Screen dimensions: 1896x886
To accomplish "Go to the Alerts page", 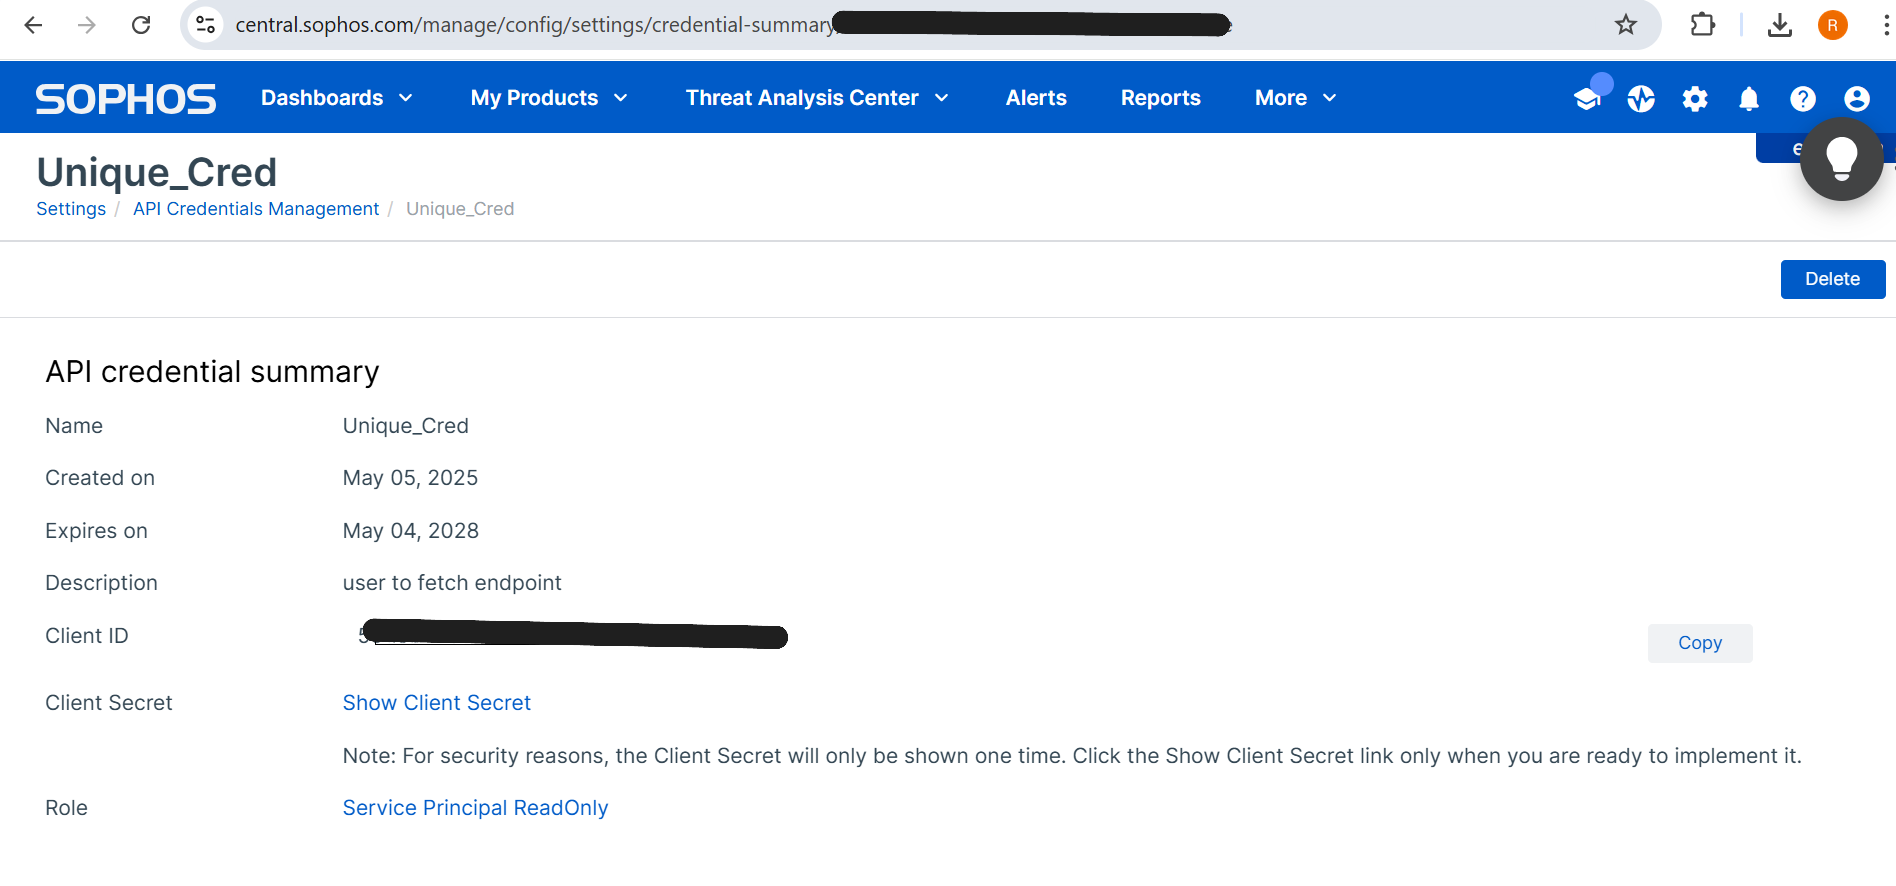I will (x=1036, y=98).
